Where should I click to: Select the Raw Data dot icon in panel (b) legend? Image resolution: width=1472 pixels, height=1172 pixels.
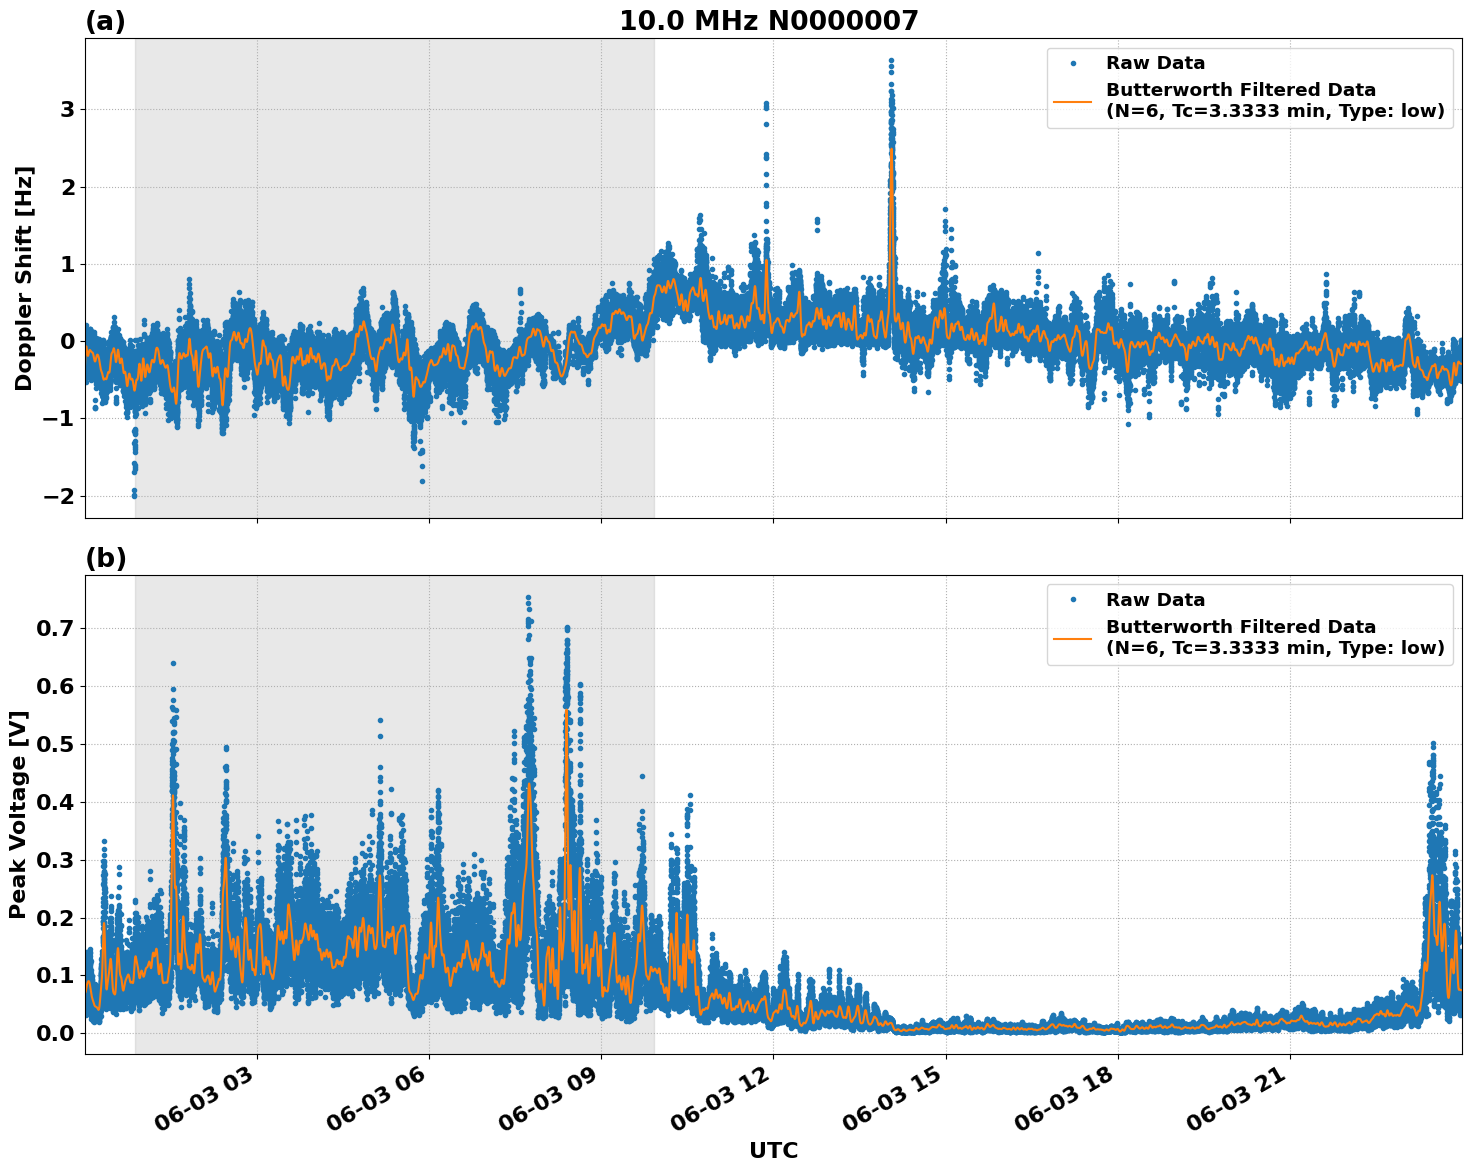click(1072, 598)
